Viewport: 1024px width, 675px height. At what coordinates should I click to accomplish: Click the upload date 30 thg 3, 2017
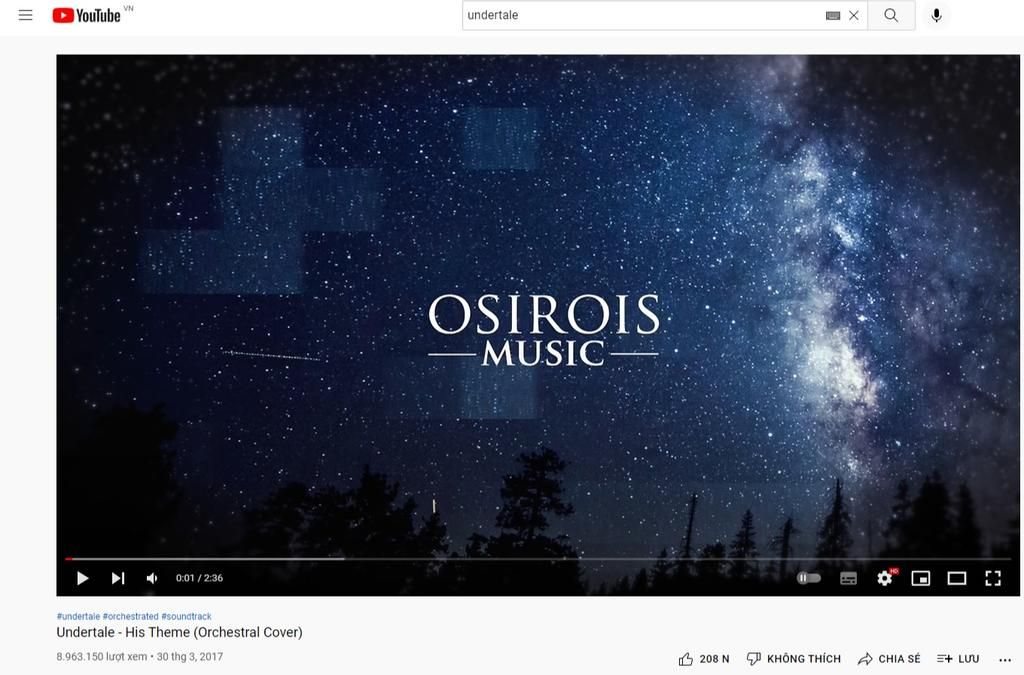[x=190, y=657]
